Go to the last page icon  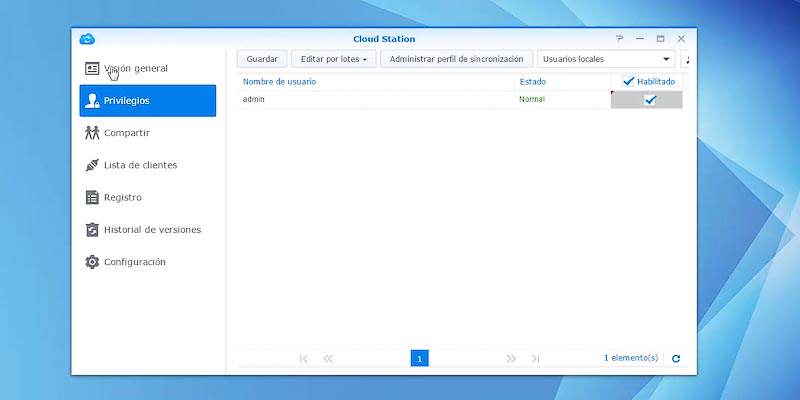coord(535,359)
